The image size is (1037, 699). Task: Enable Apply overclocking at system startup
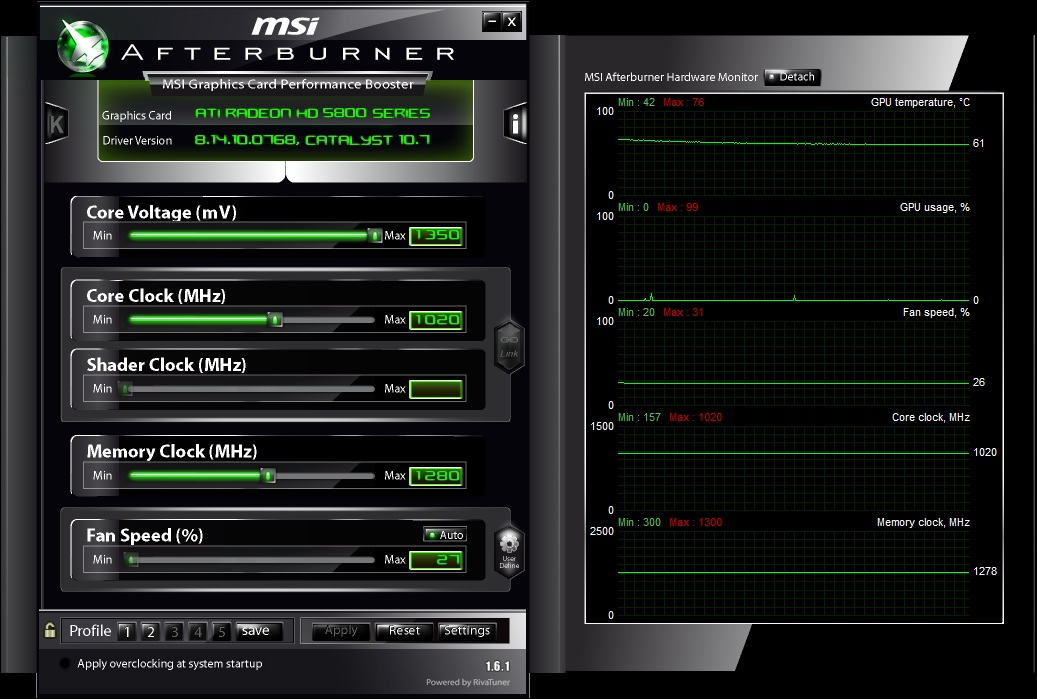(x=65, y=663)
